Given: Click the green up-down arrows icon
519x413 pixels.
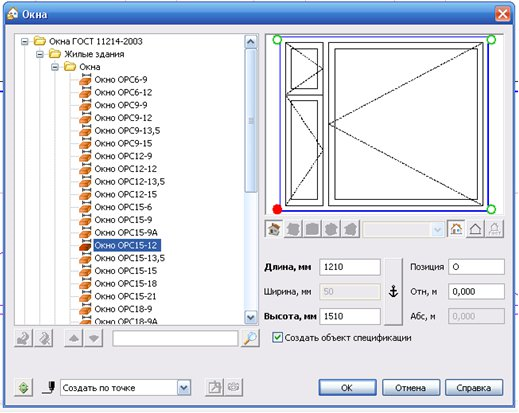Looking at the screenshot, I should 24,388.
